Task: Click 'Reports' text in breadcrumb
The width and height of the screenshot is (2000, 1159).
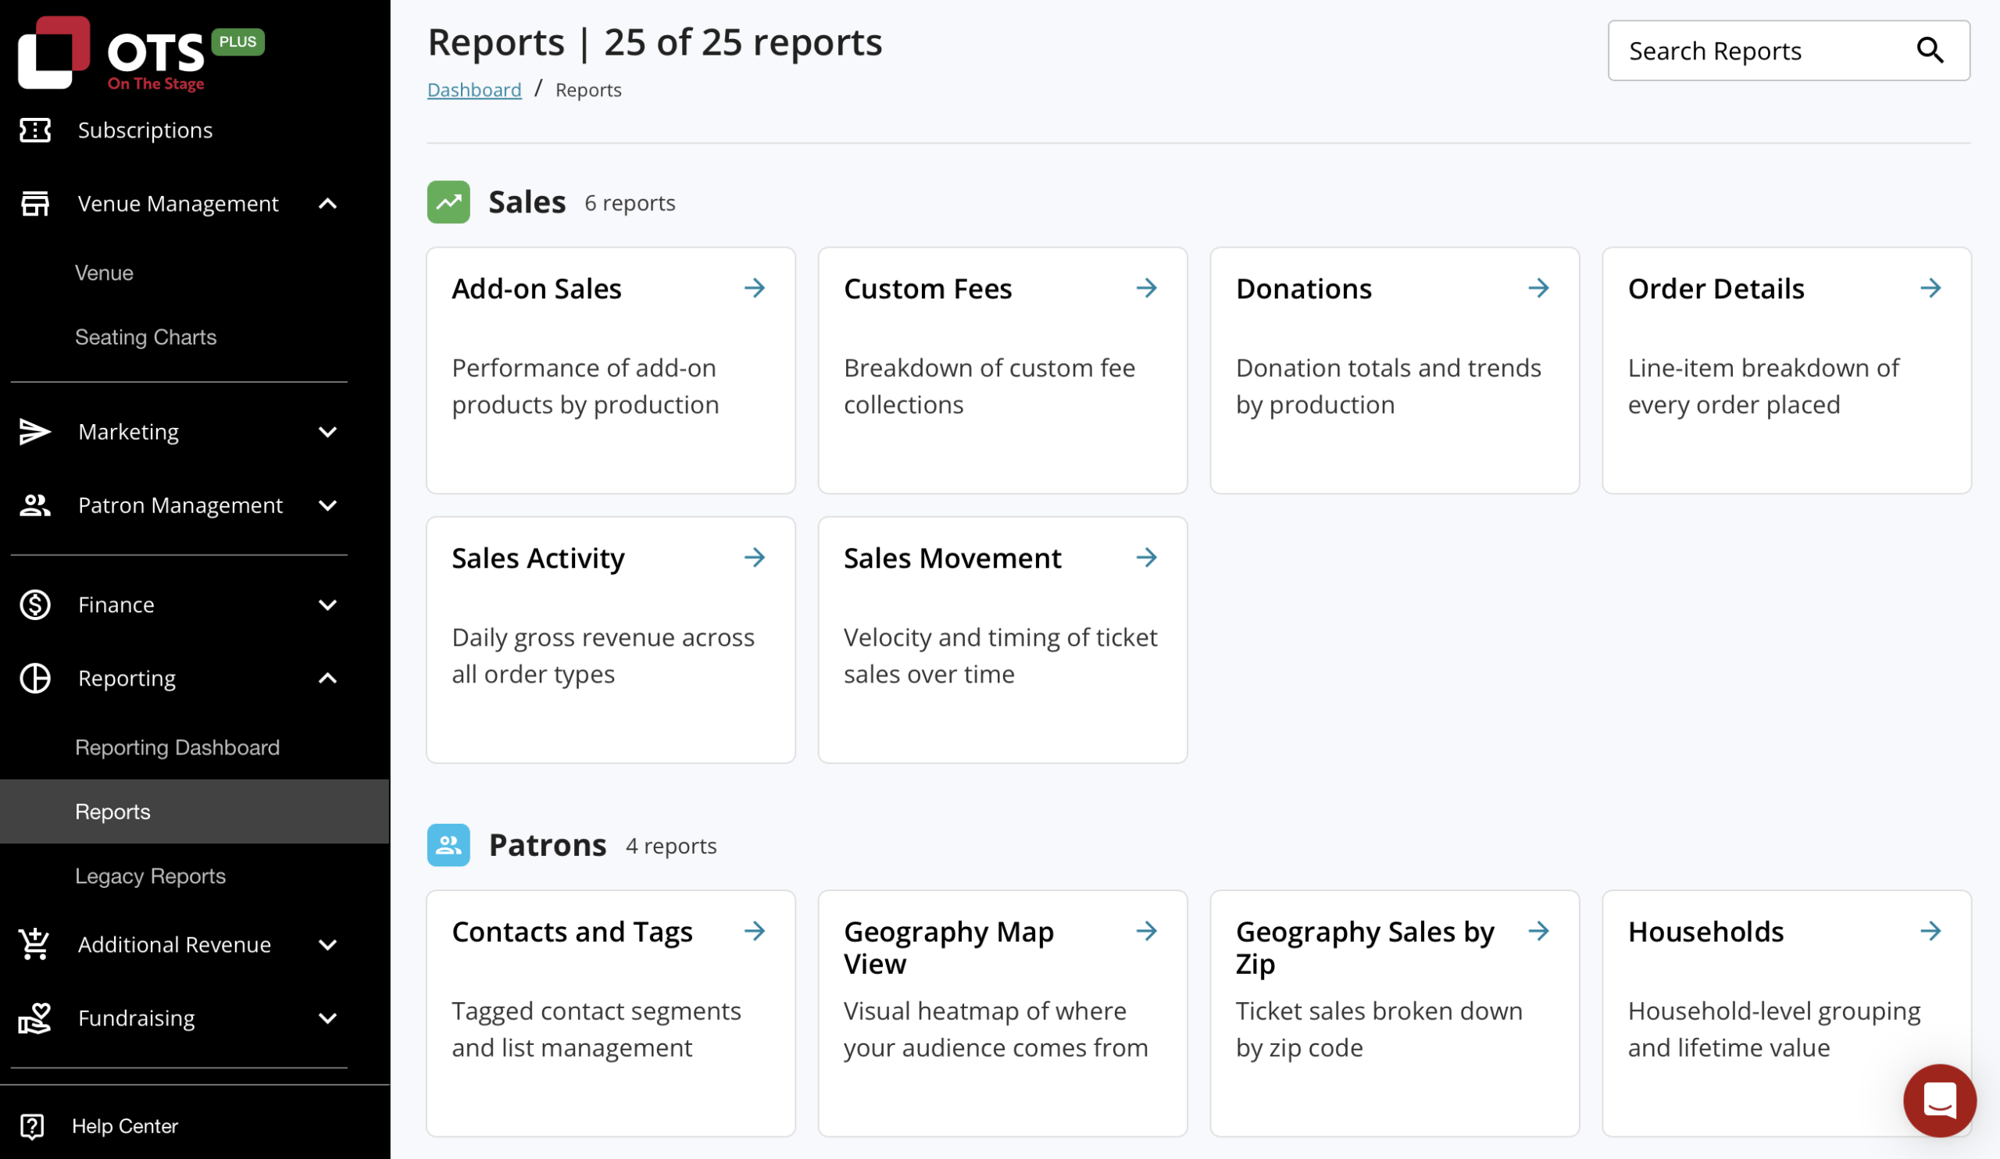Action: [x=588, y=90]
